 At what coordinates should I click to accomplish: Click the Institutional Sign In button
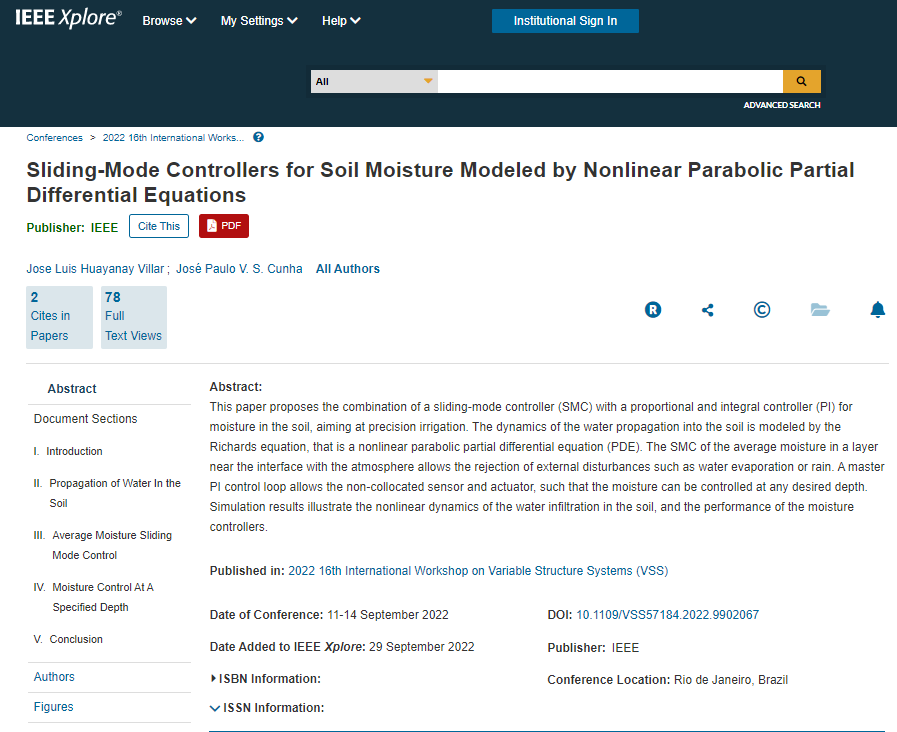click(x=565, y=21)
